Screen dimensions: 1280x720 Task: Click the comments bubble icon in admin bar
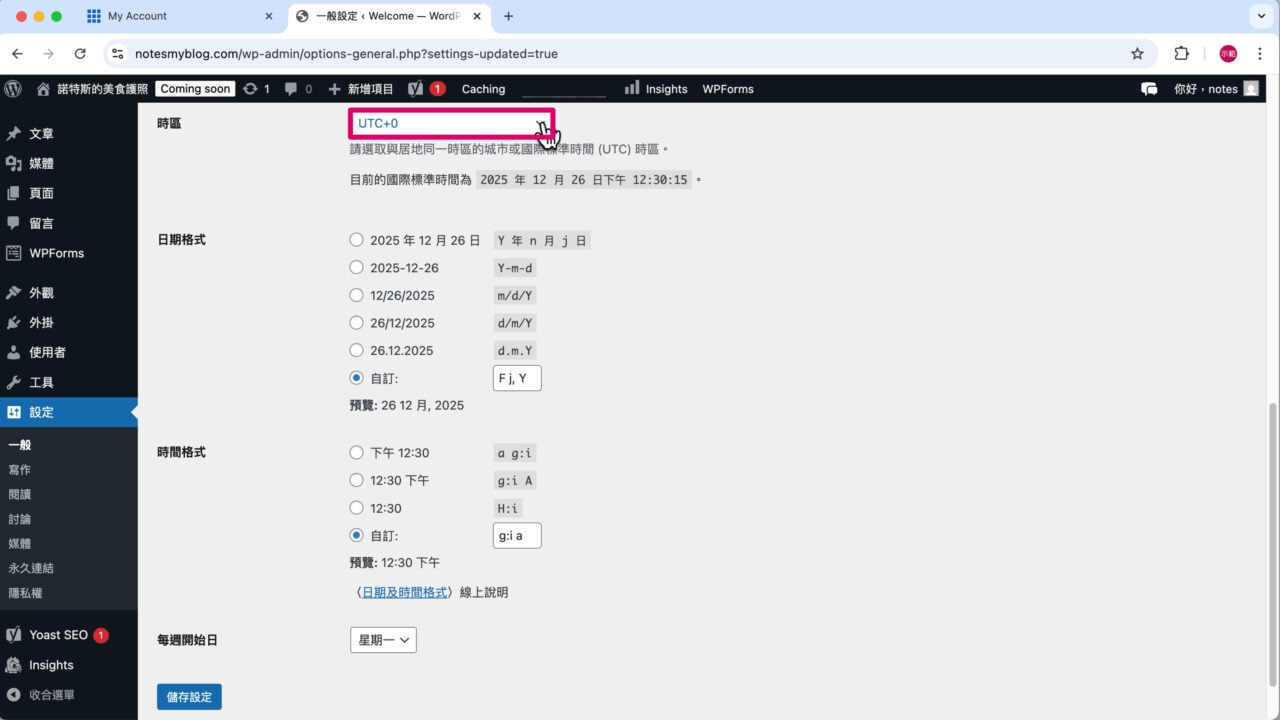pos(291,89)
